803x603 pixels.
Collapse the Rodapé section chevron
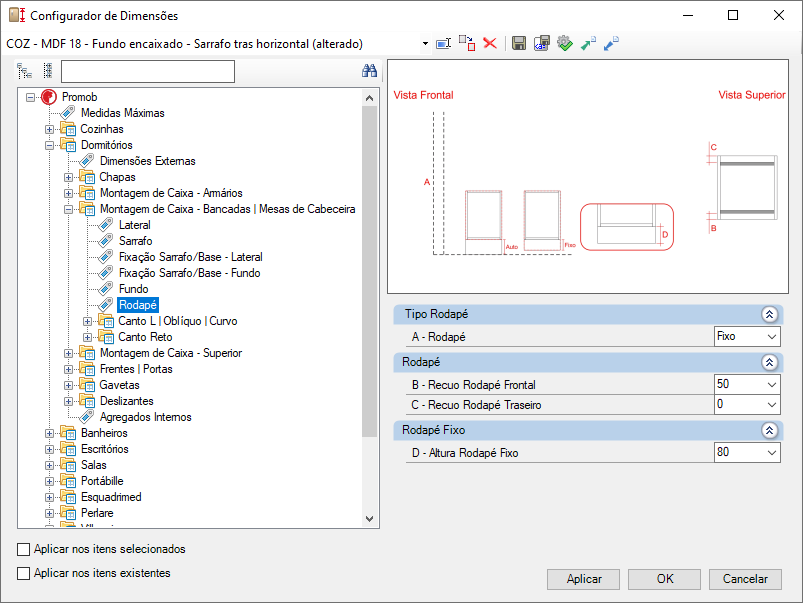(x=769, y=363)
